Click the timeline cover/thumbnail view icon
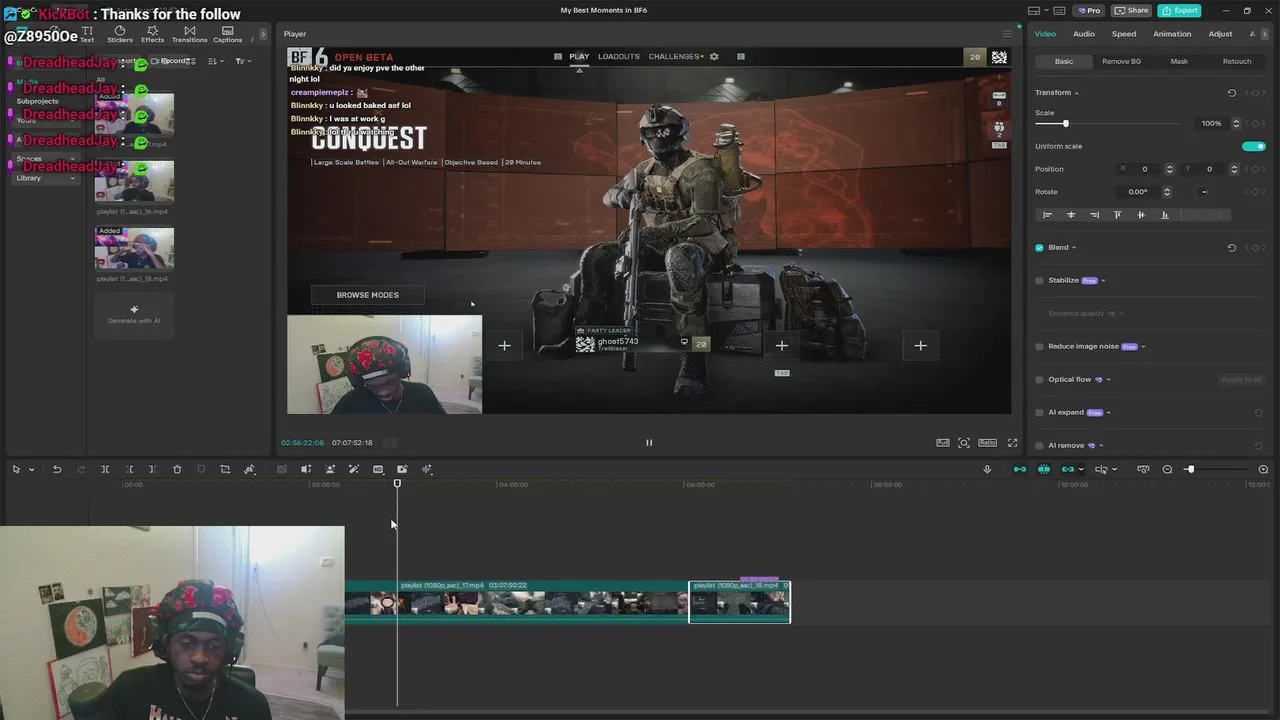Screen dimensions: 1280x720 point(1143,469)
